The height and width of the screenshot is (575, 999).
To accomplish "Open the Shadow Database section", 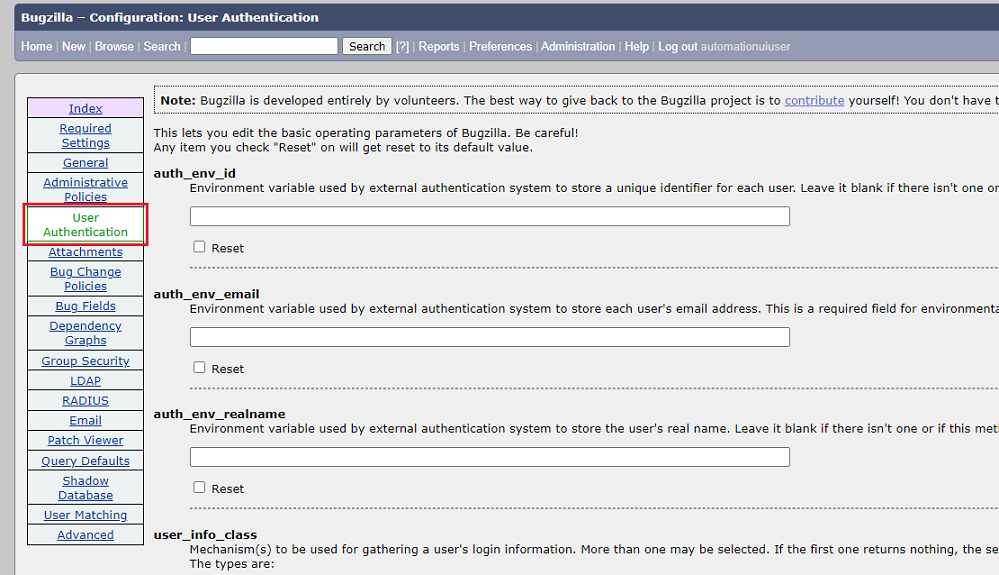I will pos(85,488).
